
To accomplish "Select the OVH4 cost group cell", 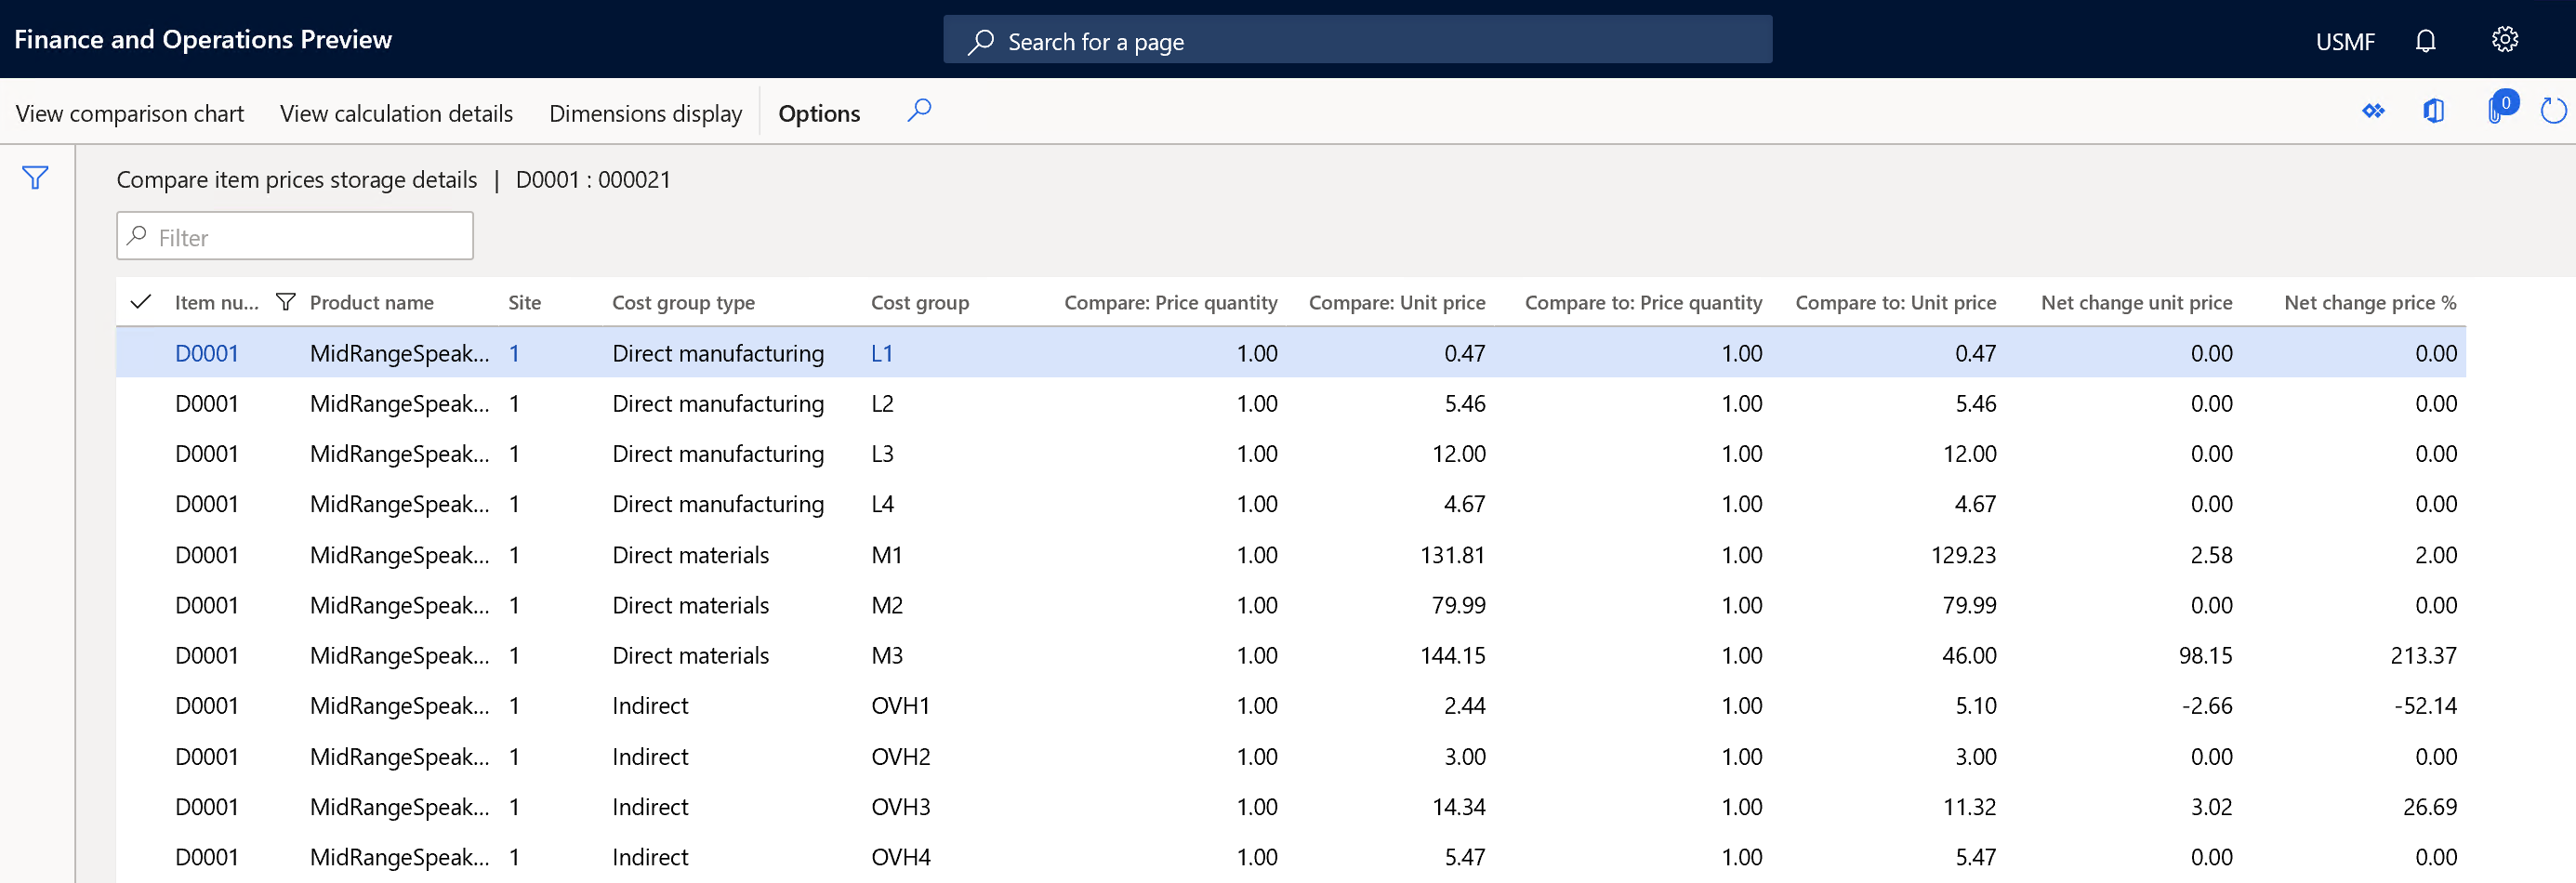I will pyautogui.click(x=900, y=856).
